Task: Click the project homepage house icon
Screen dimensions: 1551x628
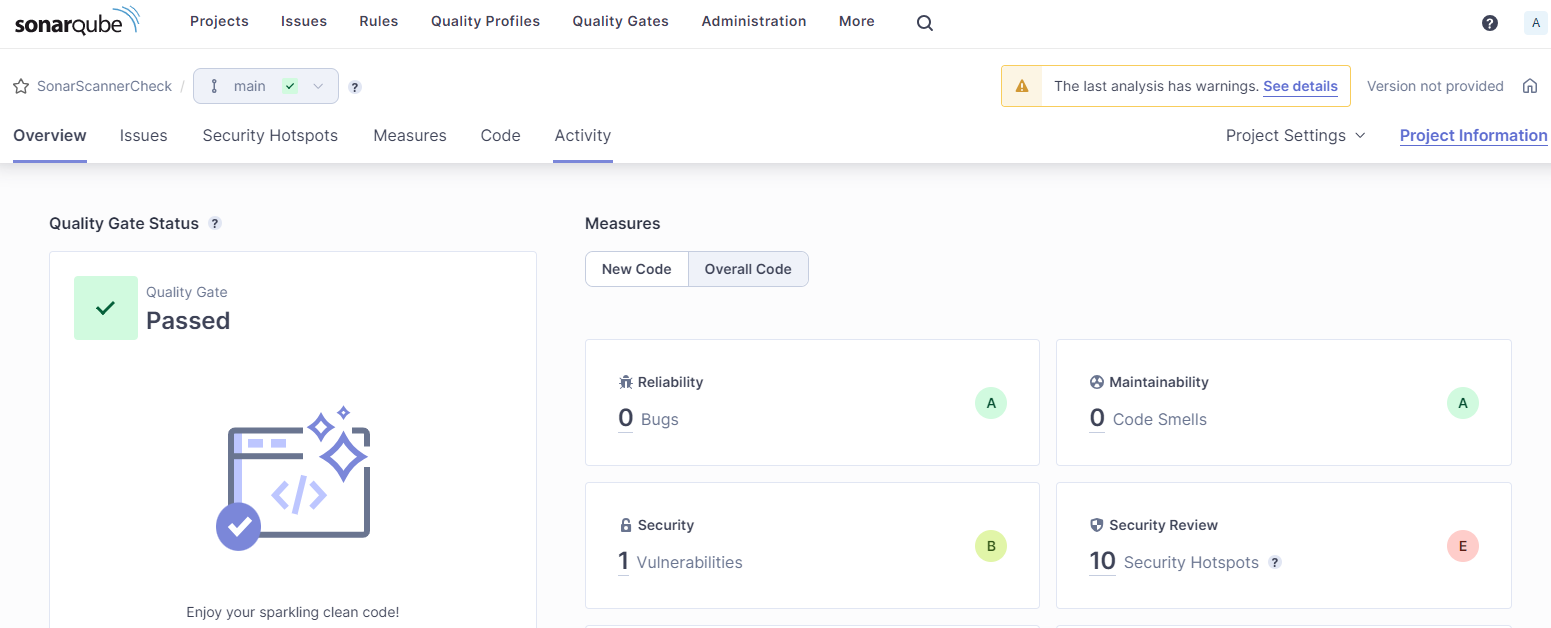Action: pyautogui.click(x=1530, y=86)
